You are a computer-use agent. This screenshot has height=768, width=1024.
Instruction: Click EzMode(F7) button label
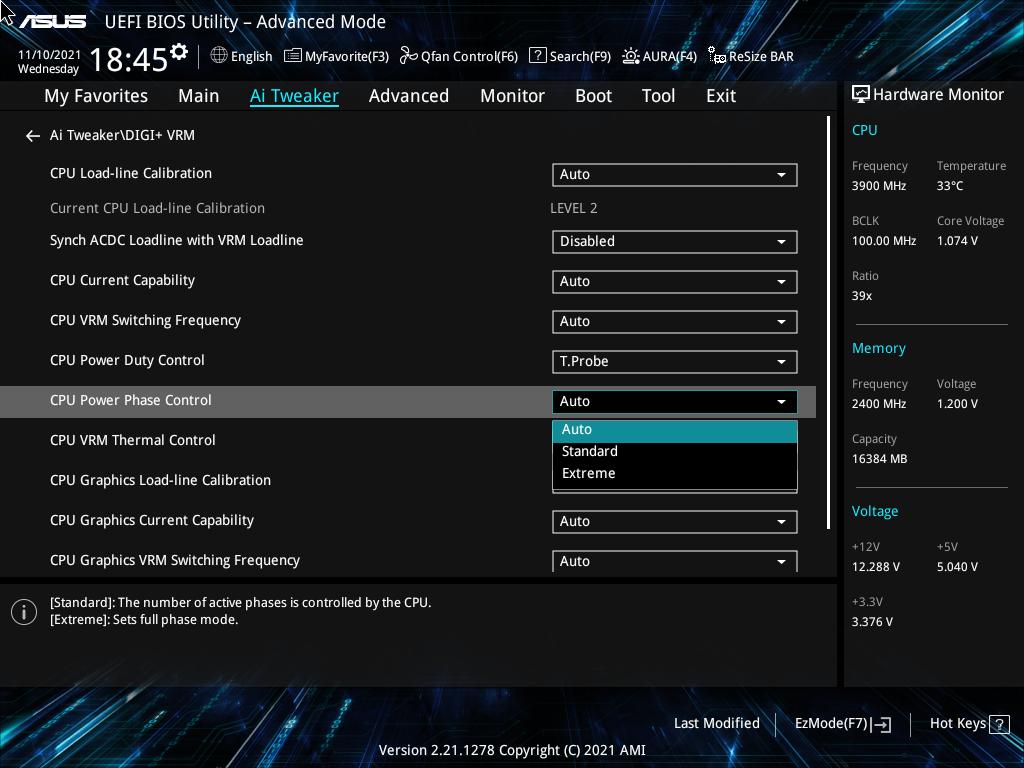click(831, 724)
